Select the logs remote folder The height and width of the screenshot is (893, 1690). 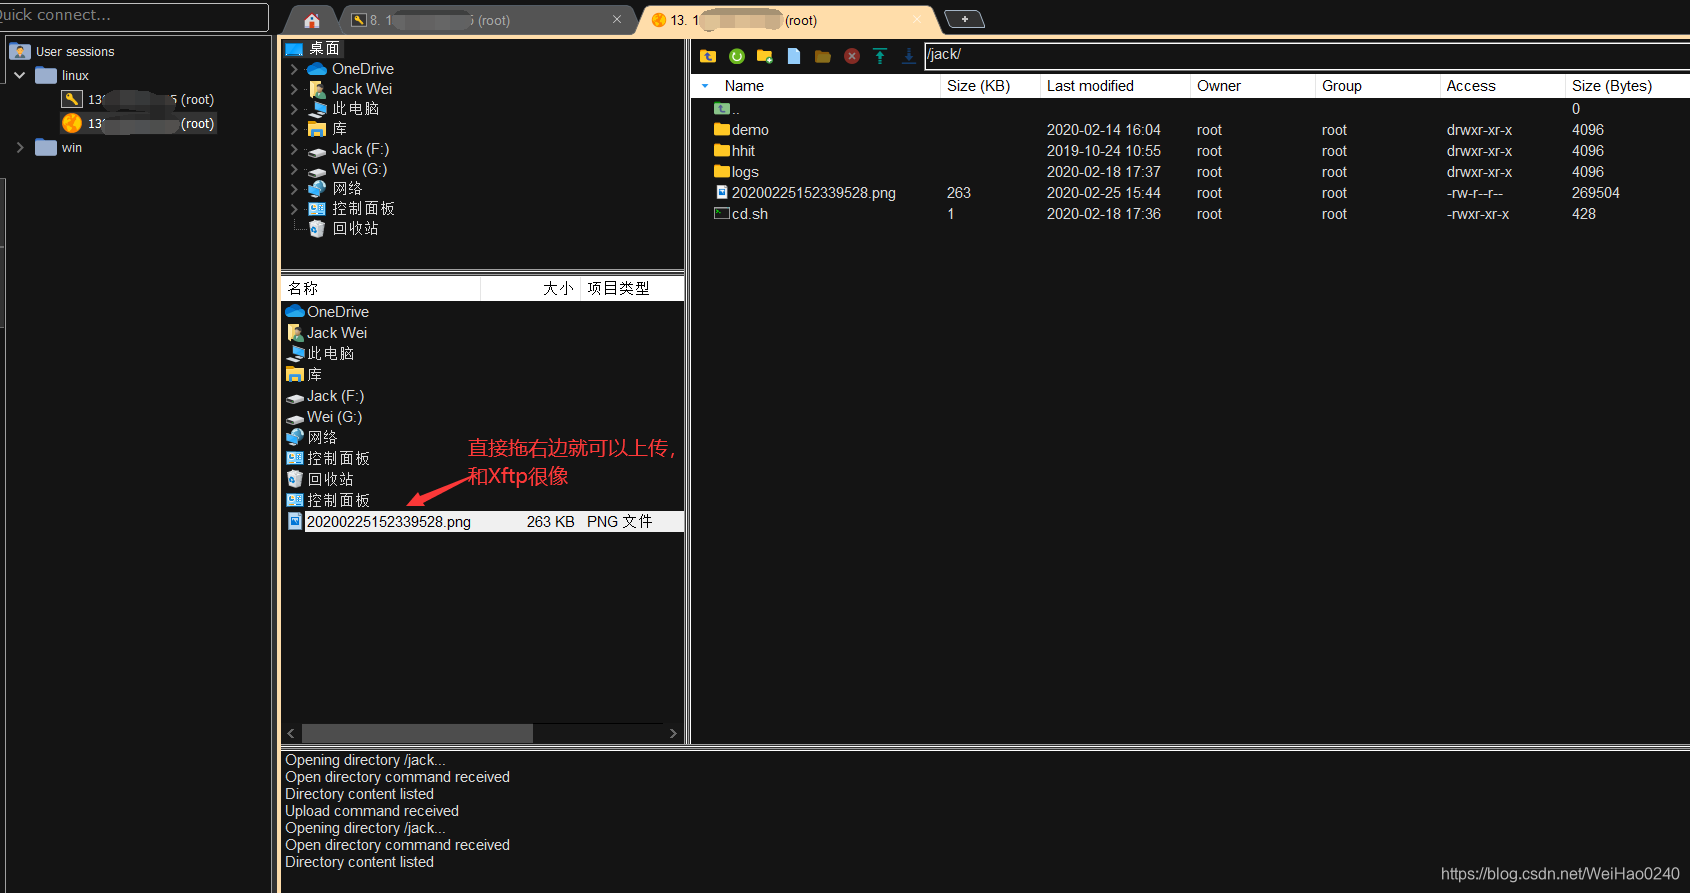click(737, 172)
